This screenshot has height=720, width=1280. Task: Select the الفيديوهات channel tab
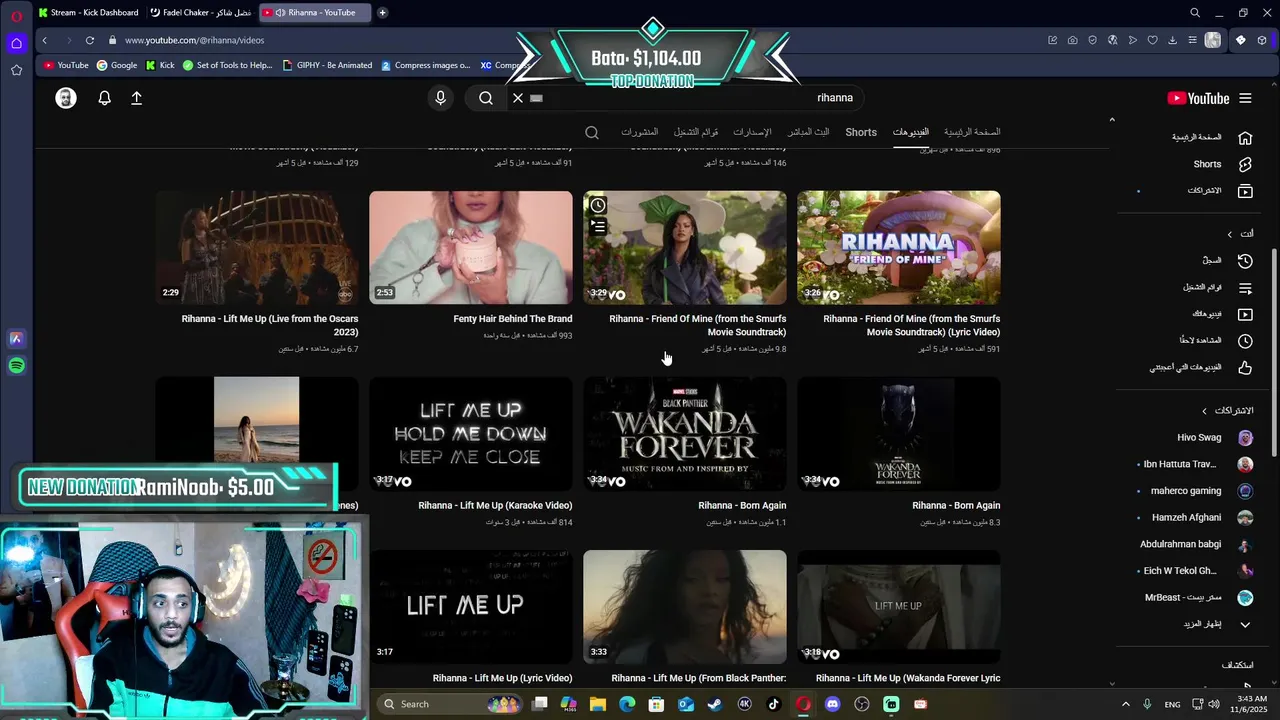[911, 132]
